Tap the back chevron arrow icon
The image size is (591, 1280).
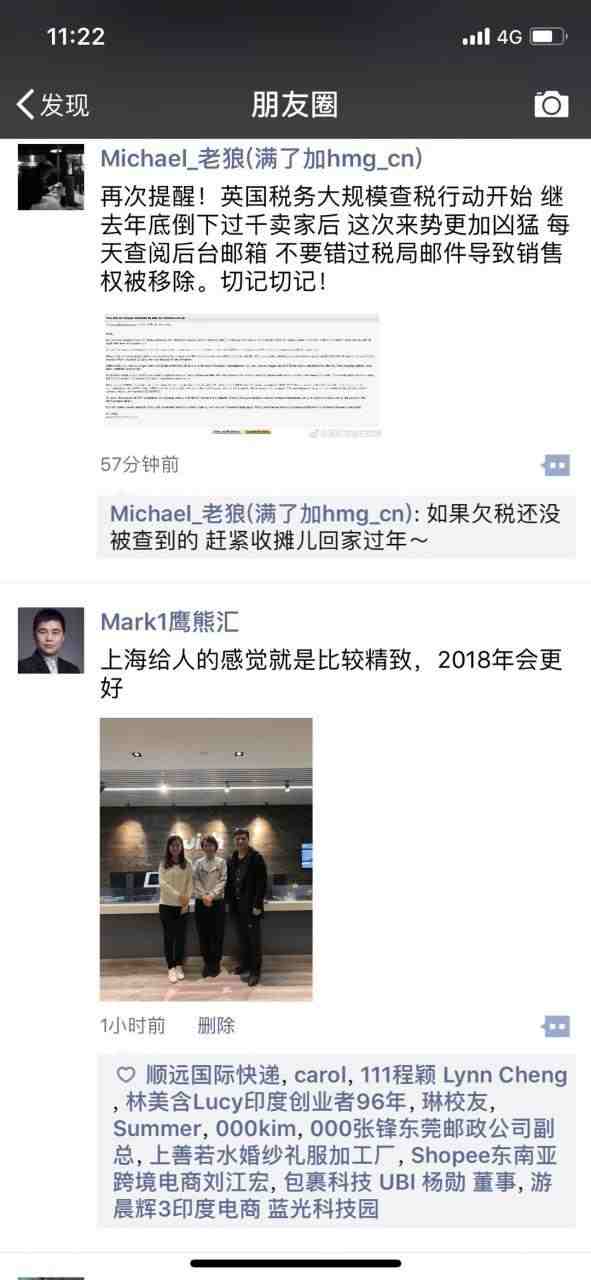coord(26,104)
